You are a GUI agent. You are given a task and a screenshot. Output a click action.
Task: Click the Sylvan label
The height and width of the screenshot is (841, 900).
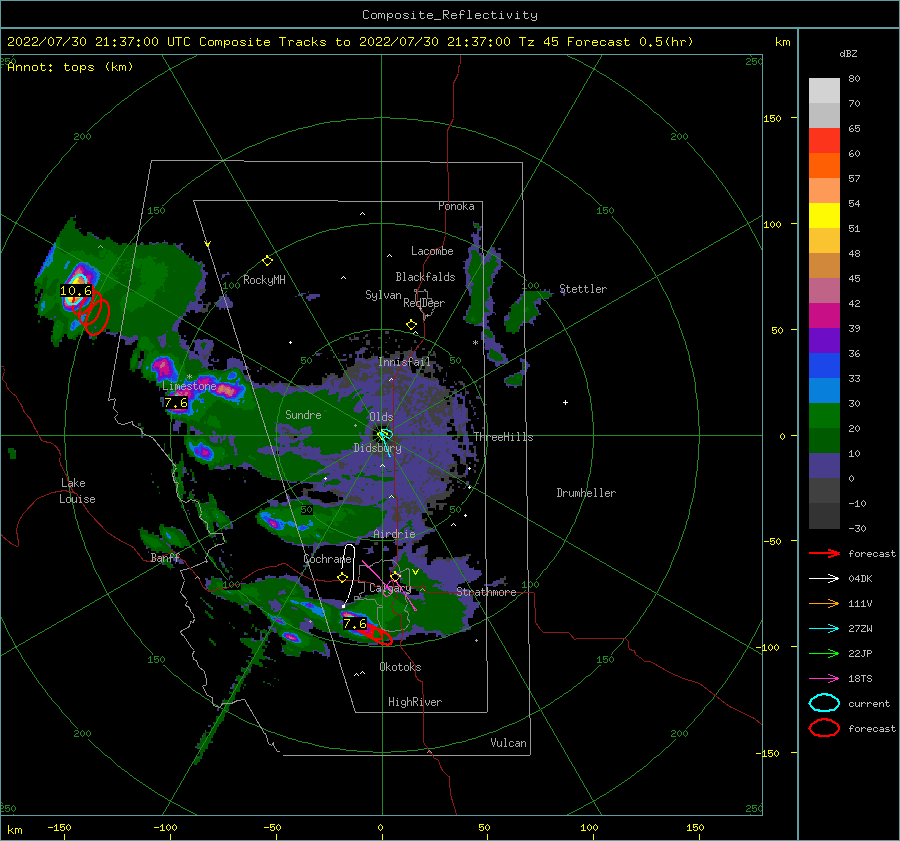click(x=383, y=295)
